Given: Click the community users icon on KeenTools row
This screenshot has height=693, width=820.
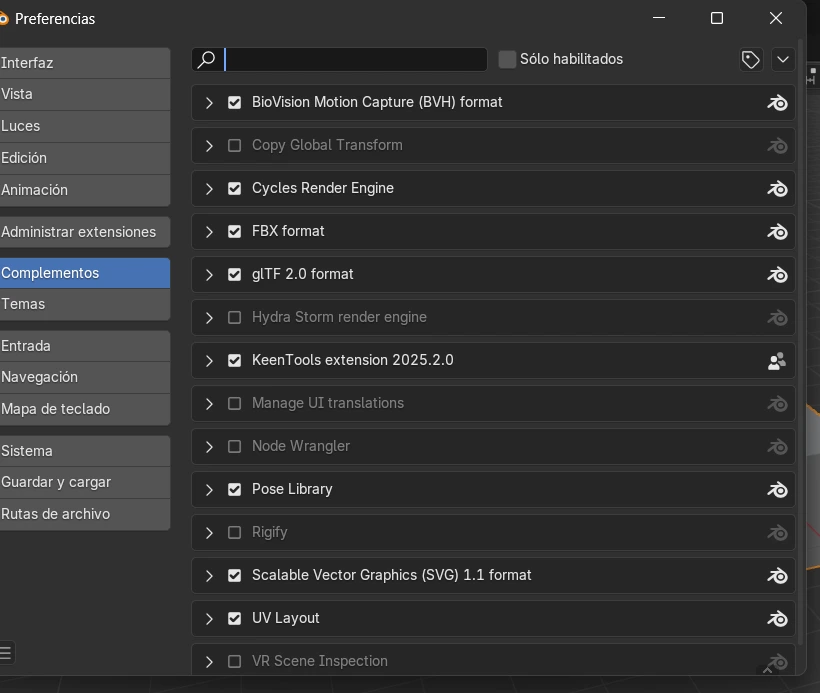Looking at the screenshot, I should point(777,361).
